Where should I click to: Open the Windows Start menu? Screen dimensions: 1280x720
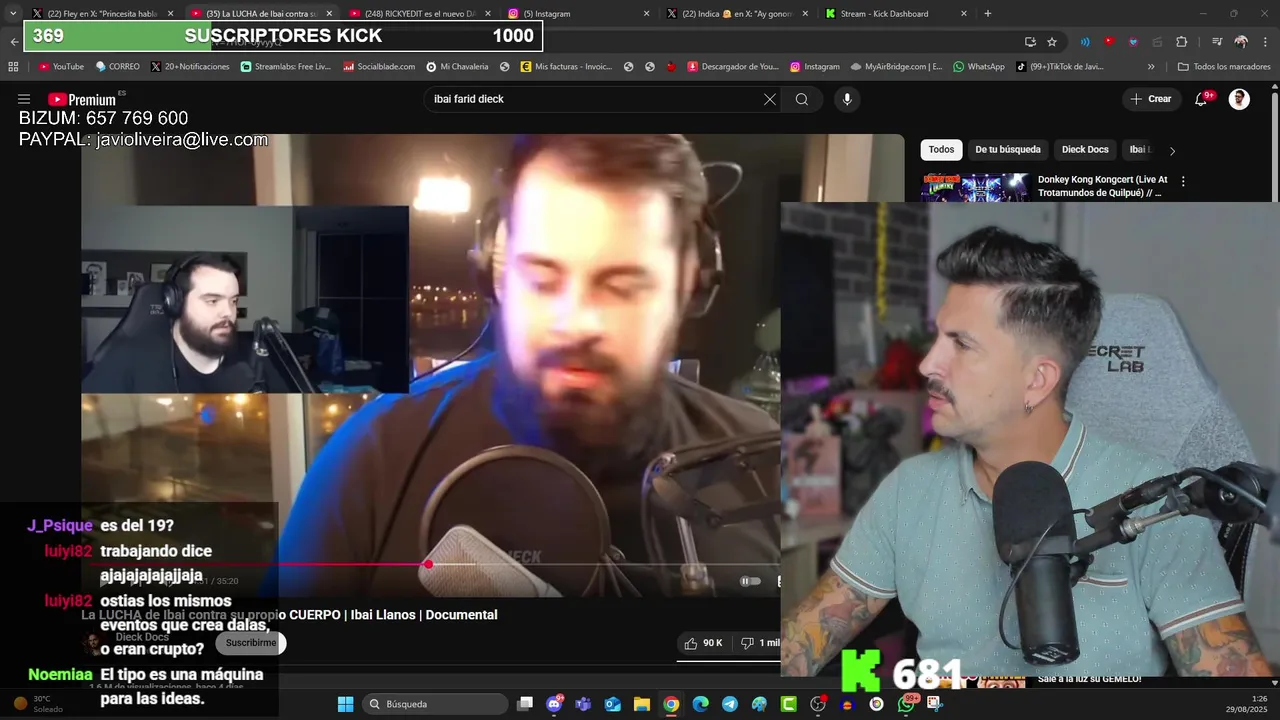[x=345, y=704]
